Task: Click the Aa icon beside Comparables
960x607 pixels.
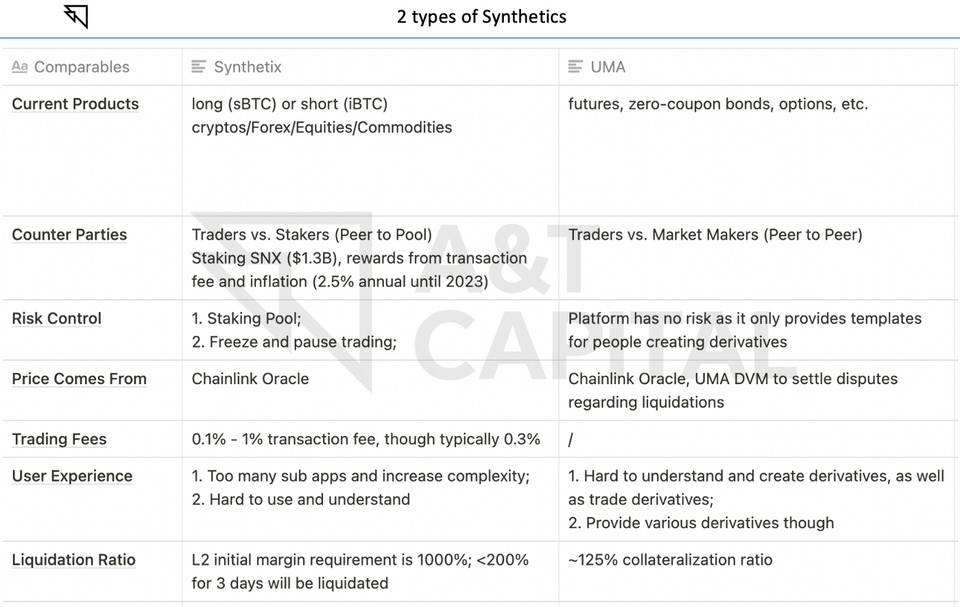Action: [20, 67]
